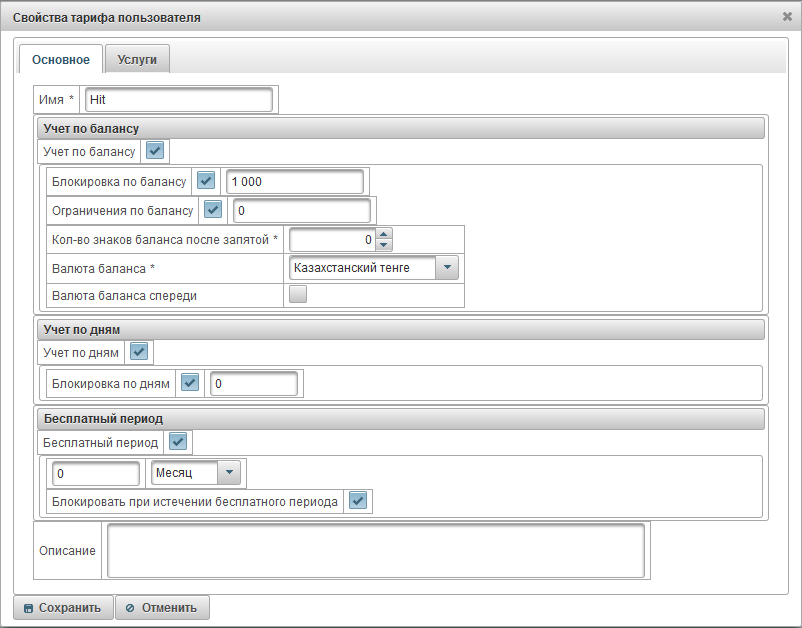802x628 pixels.
Task: Increase the balance decimal places spinner
Action: 384,235
